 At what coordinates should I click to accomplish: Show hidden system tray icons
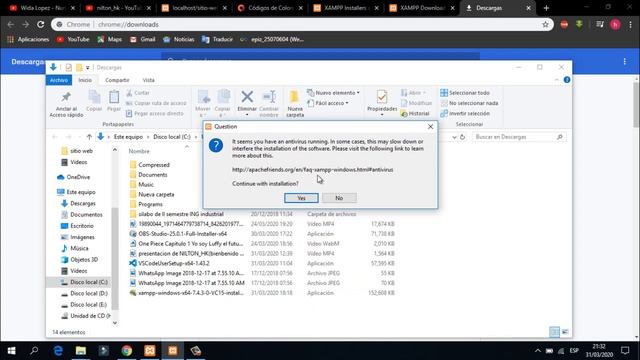pos(538,351)
